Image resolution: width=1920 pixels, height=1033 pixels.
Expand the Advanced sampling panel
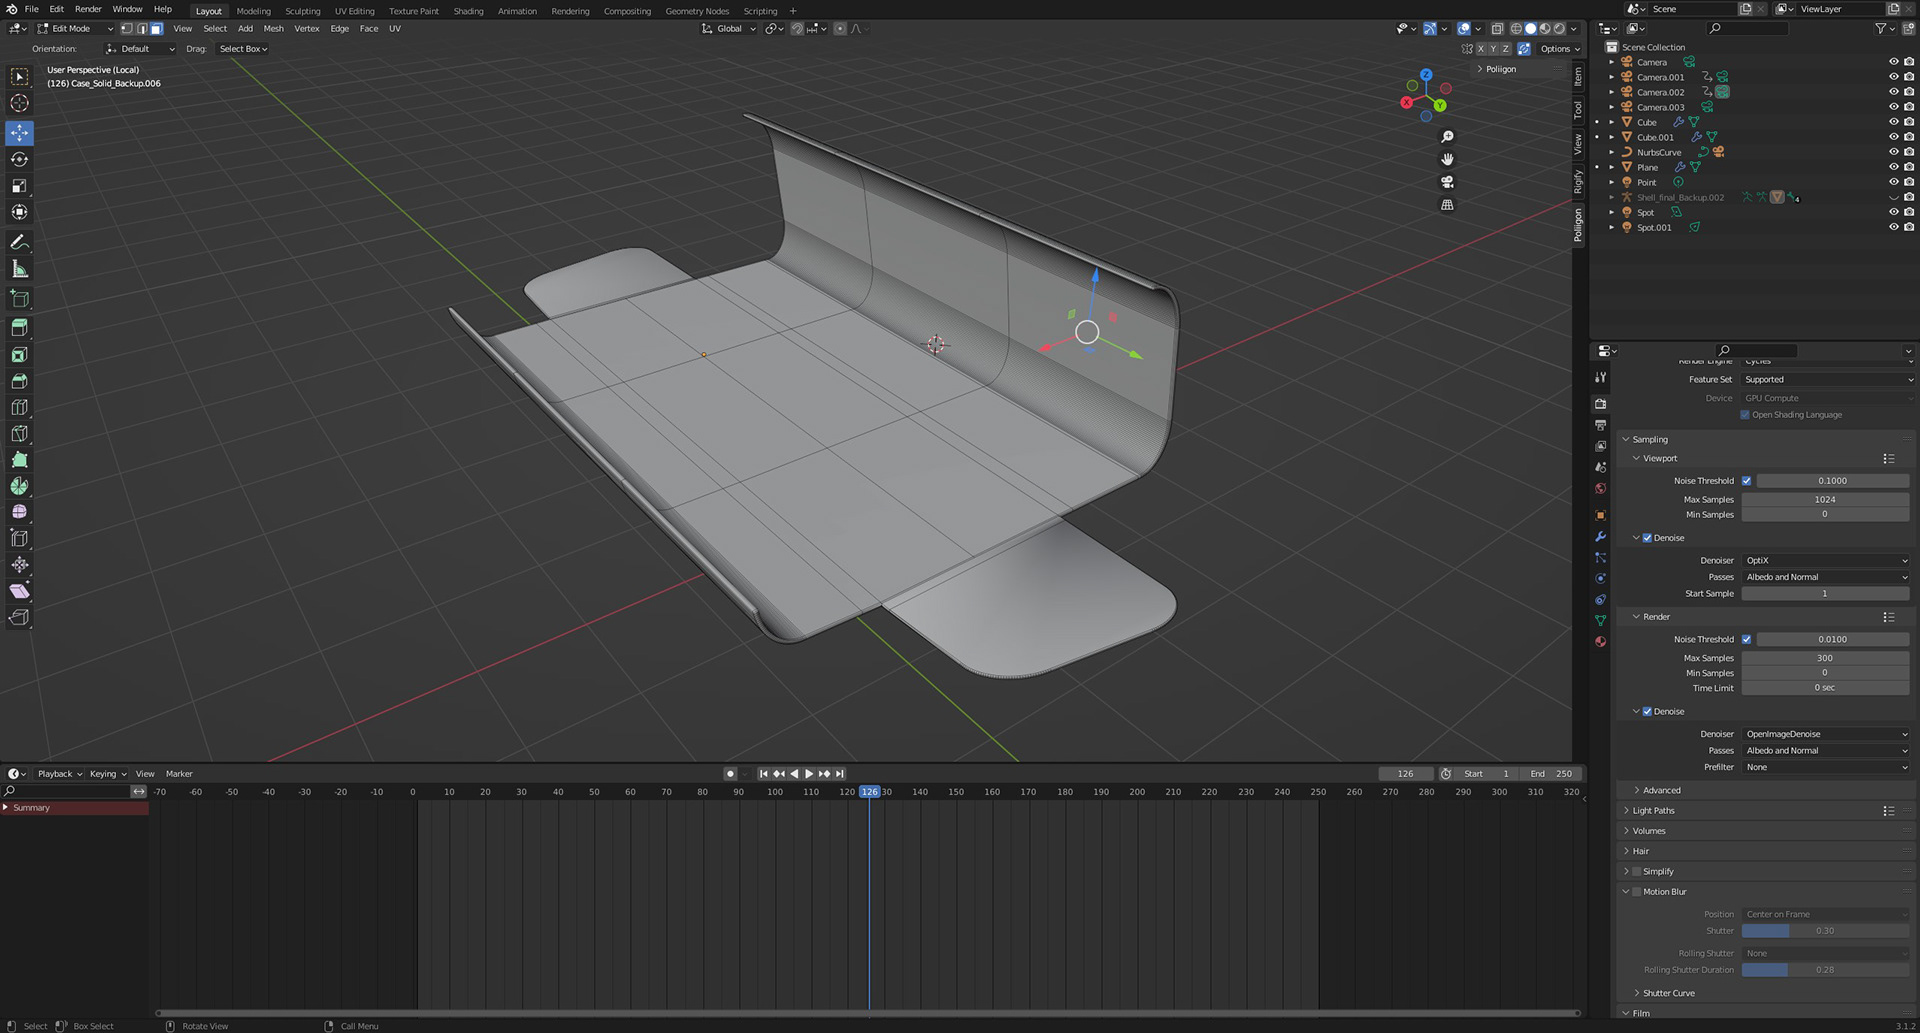[1660, 791]
